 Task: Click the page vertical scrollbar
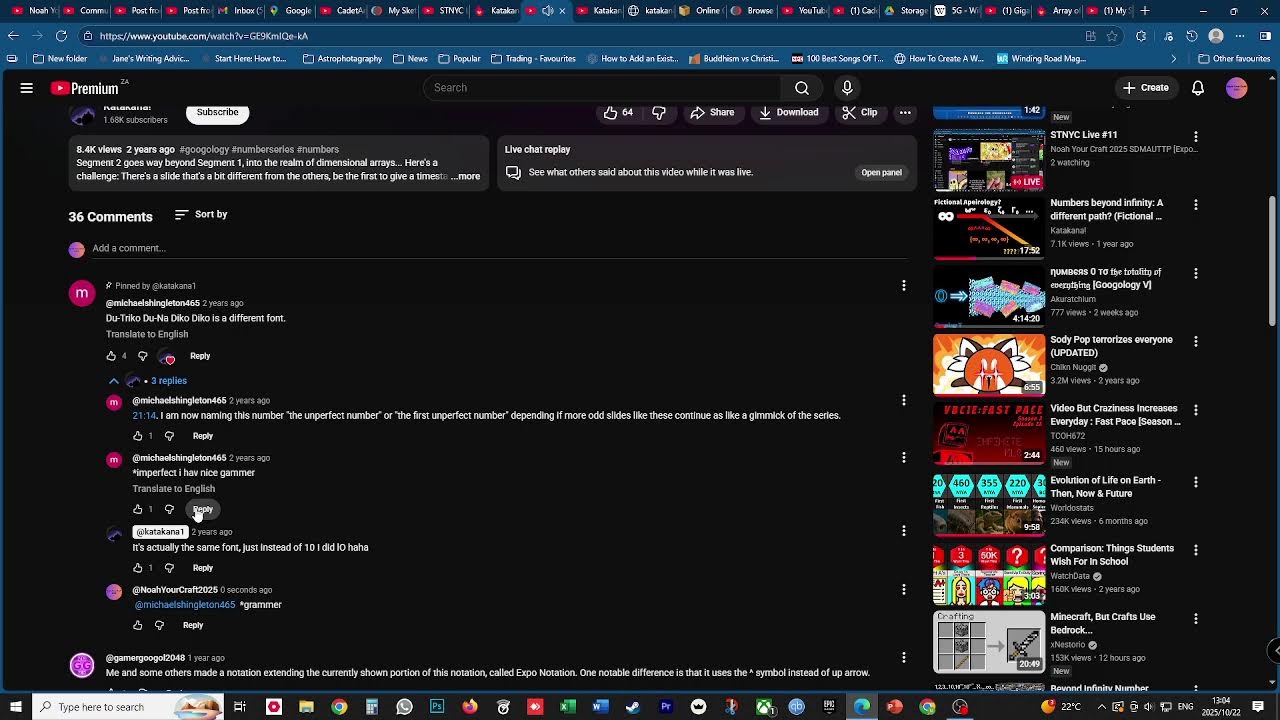[x=1273, y=260]
